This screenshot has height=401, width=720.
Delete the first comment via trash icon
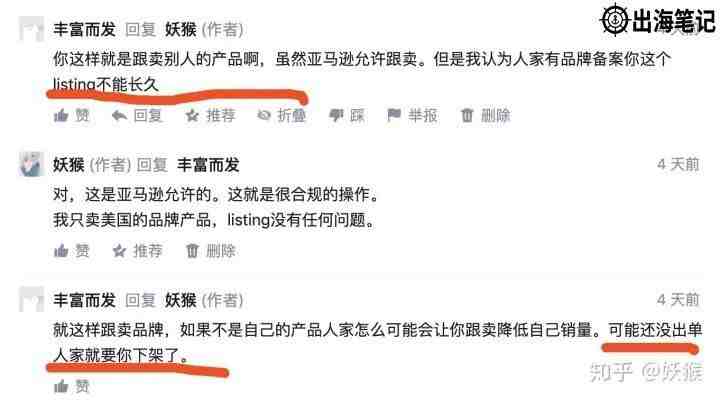467,115
